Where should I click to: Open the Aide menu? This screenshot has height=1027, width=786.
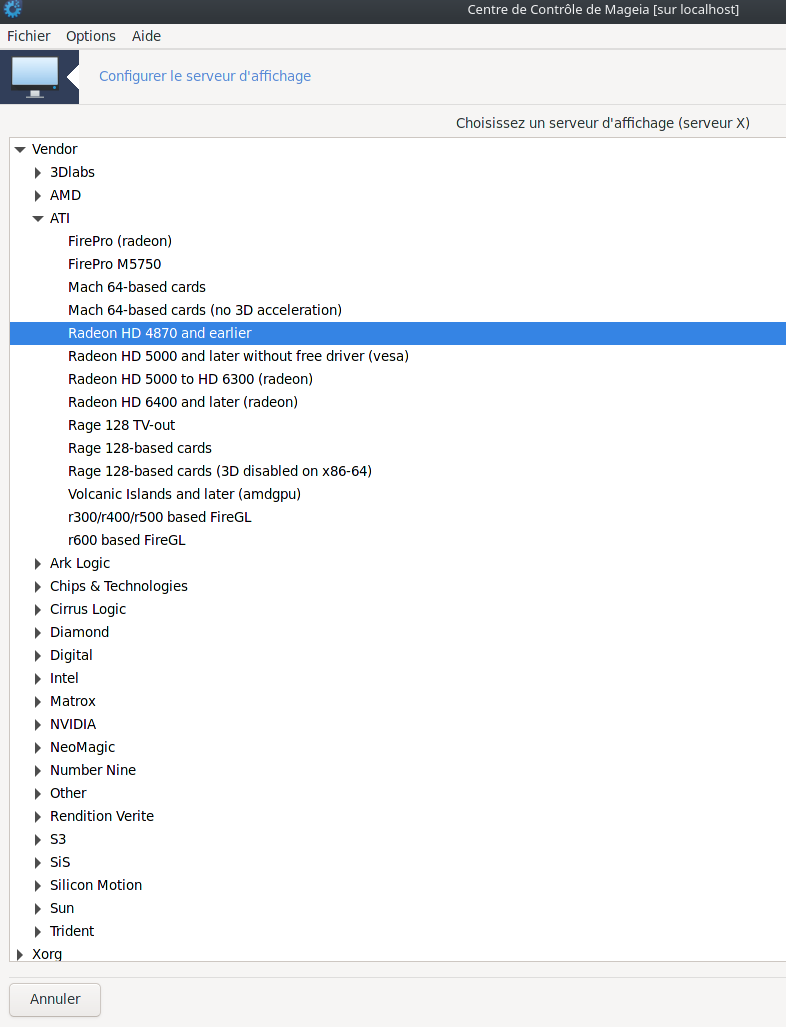[146, 36]
